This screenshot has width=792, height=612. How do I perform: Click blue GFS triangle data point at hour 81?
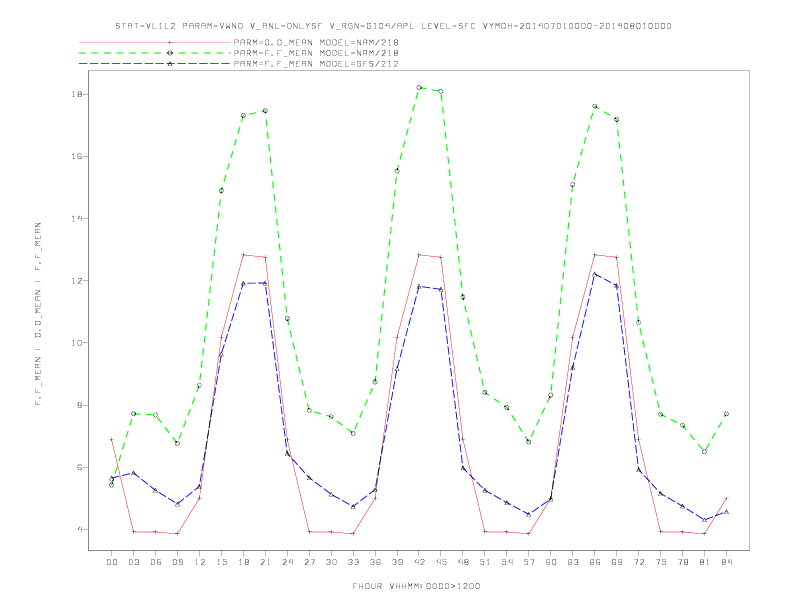click(x=704, y=520)
